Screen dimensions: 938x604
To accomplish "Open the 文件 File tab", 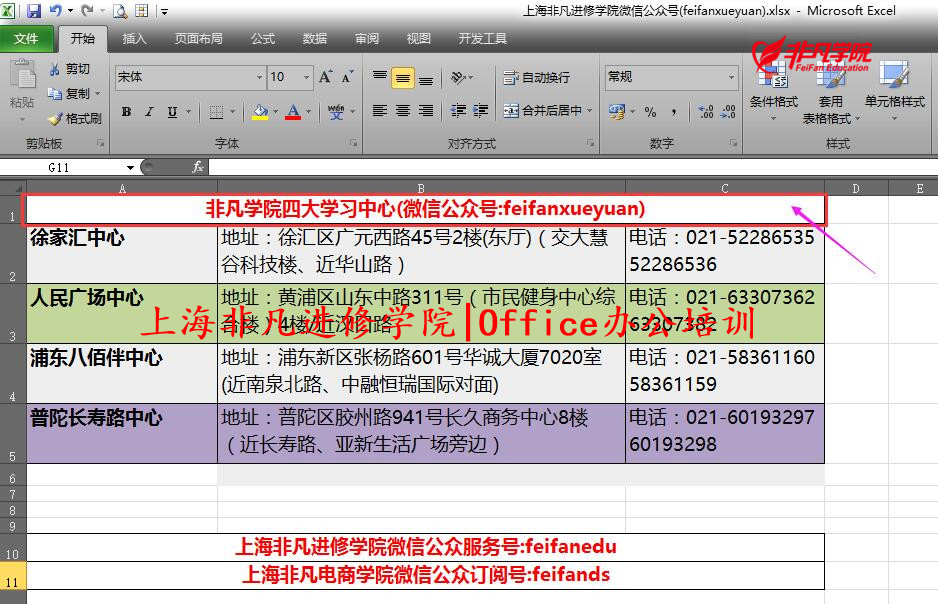I will point(26,39).
